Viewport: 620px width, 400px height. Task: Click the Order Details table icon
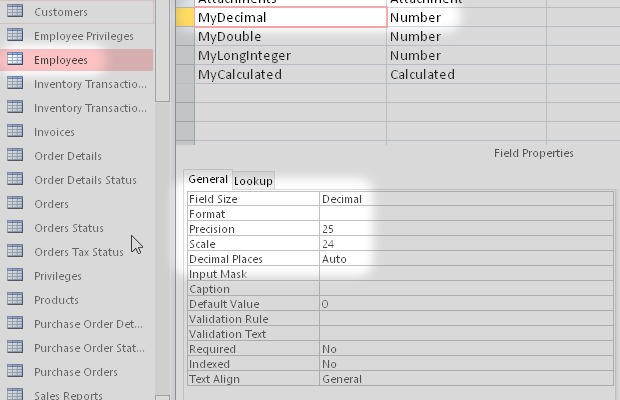(15, 156)
